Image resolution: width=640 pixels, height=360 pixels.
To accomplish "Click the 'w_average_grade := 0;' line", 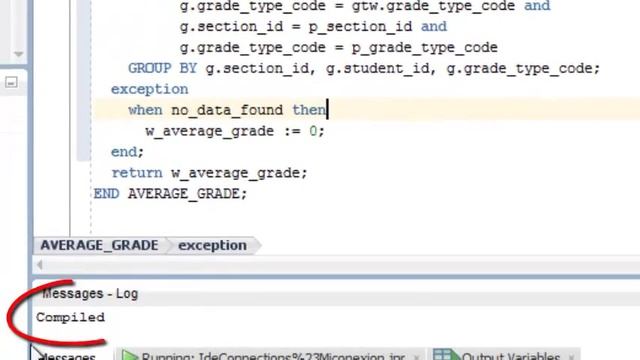I will click(x=235, y=131).
